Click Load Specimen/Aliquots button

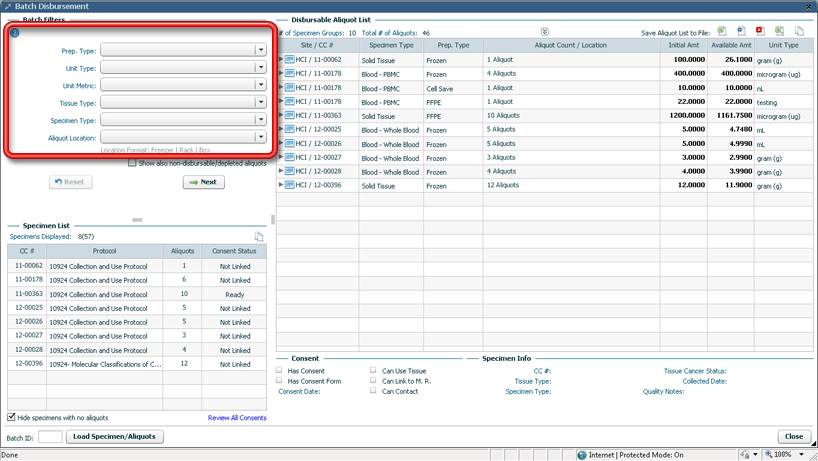point(115,436)
